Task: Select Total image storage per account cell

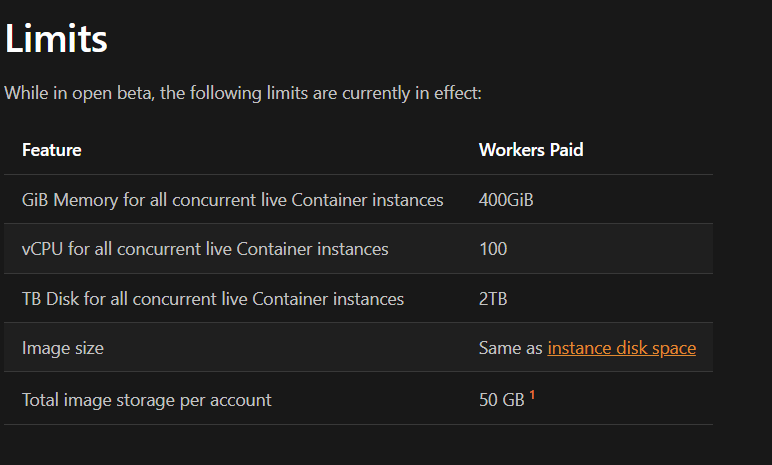Action: pyautogui.click(x=147, y=399)
